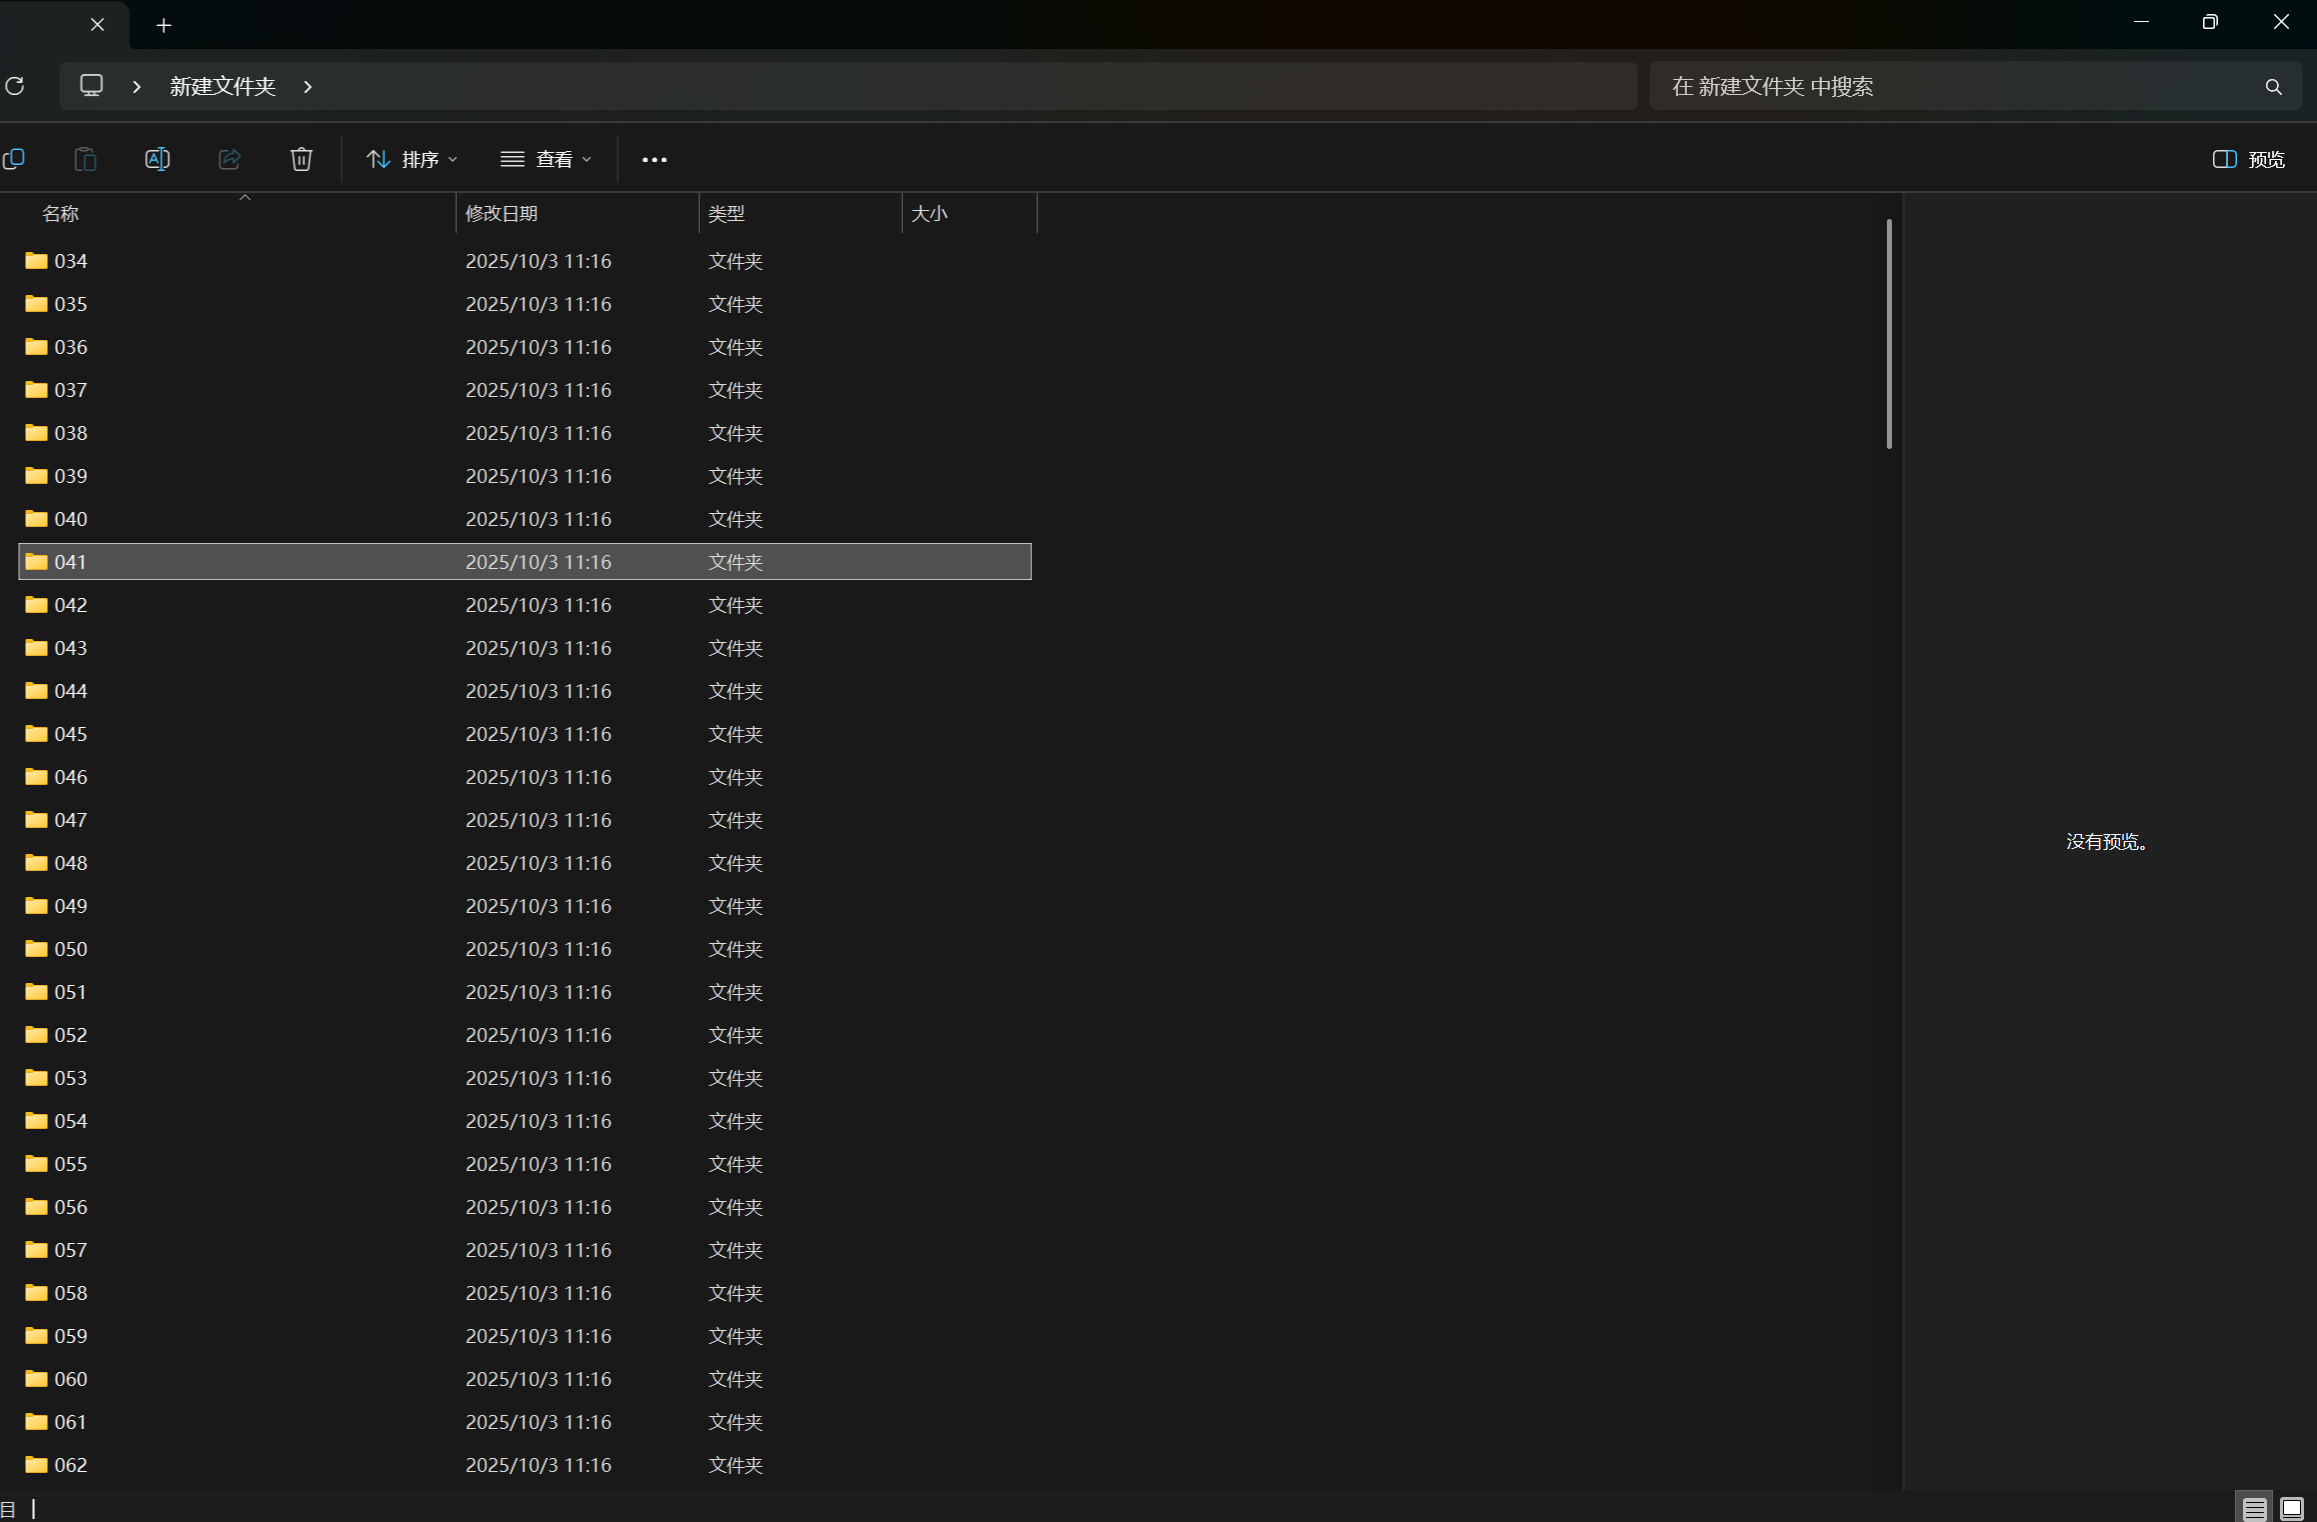Viewport: 2317px width, 1522px height.
Task: Expand chevron after 新建文件夹 in path
Action: (308, 87)
